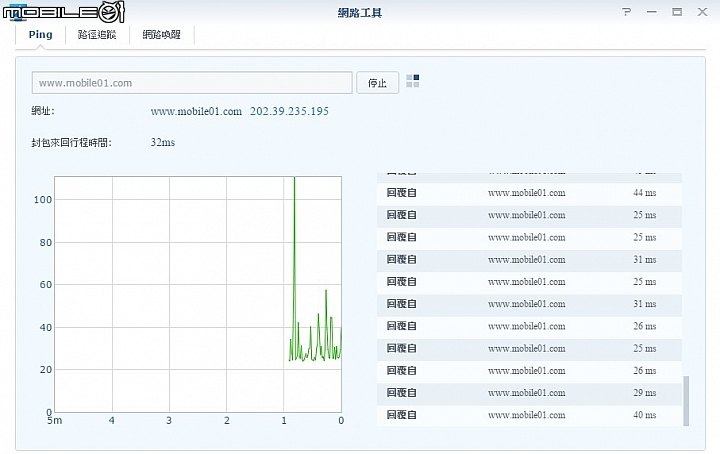Select the round-trip time value 32ms
Viewport: 720px width, 454px height.
[x=163, y=142]
